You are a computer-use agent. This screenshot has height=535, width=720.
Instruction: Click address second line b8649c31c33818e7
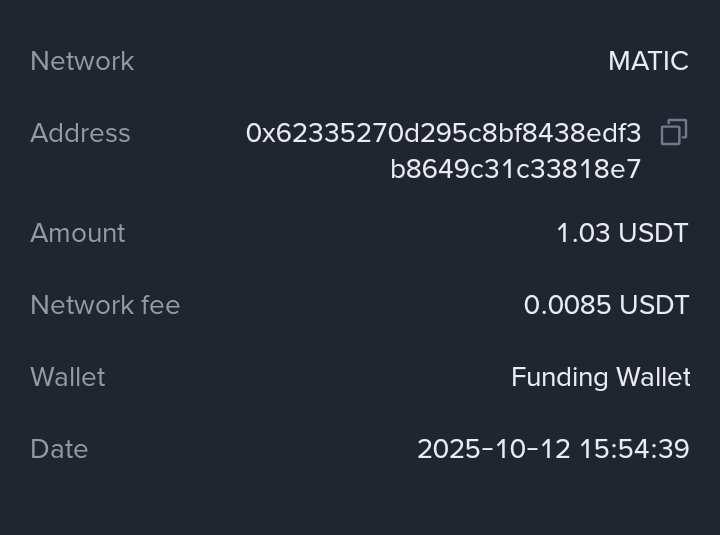(x=515, y=169)
